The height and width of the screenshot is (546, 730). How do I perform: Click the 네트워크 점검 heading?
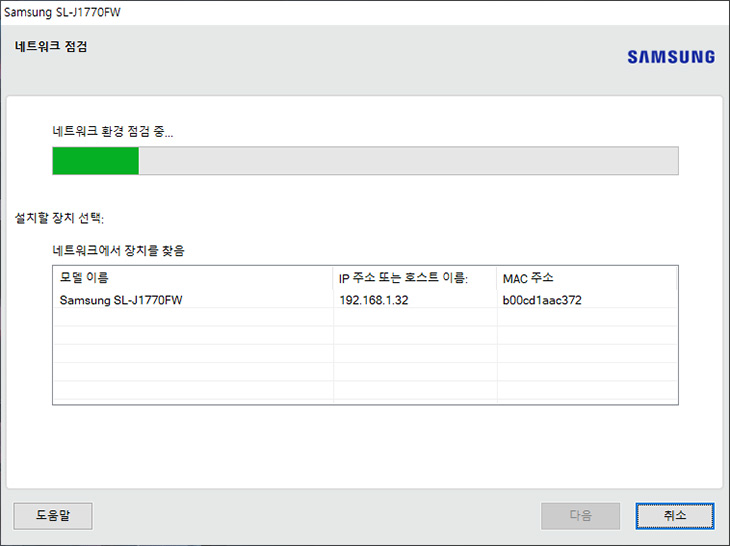pos(51,46)
